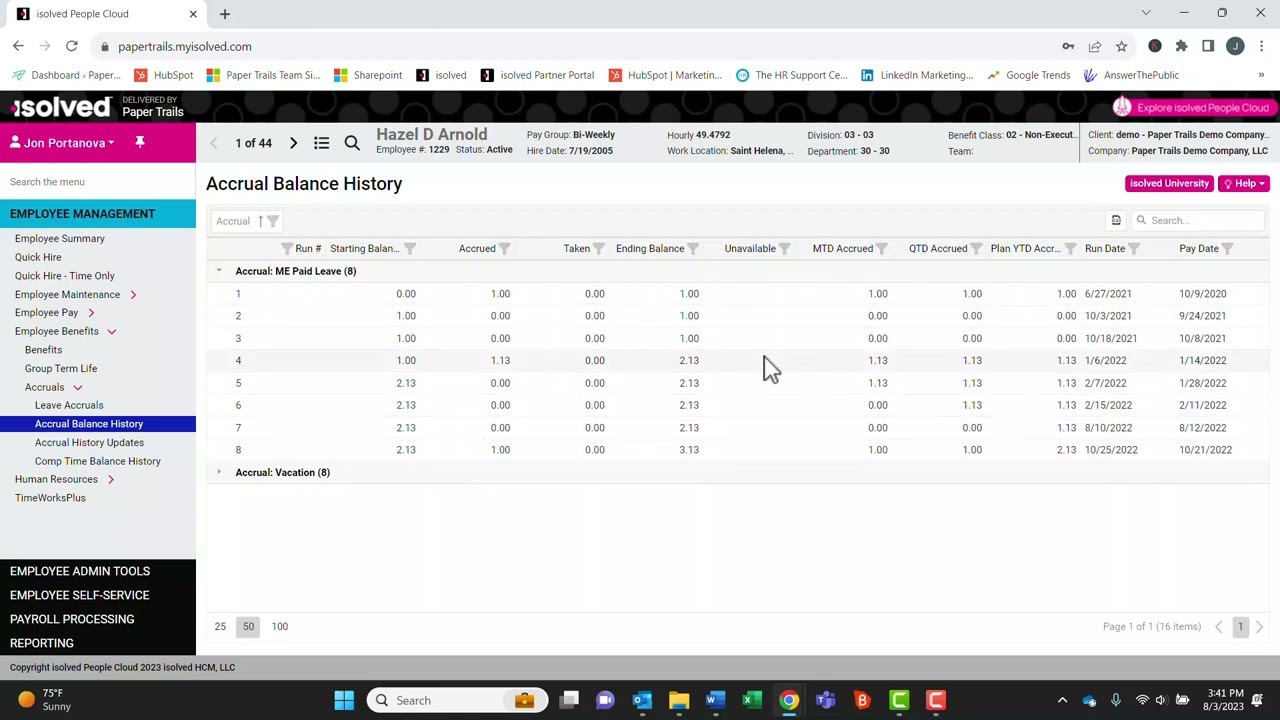Viewport: 1280px width, 720px height.
Task: Filter the grouped Accrual column chip
Action: coord(273,221)
